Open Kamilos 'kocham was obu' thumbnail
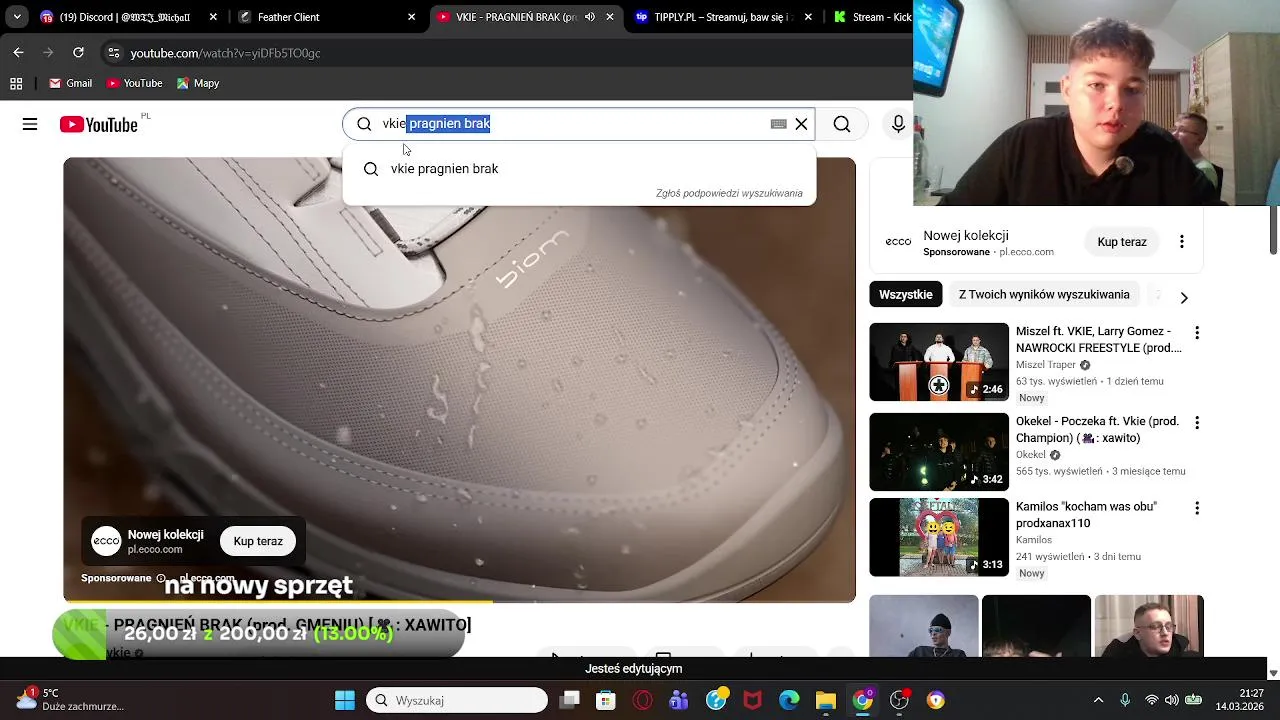 [939, 538]
